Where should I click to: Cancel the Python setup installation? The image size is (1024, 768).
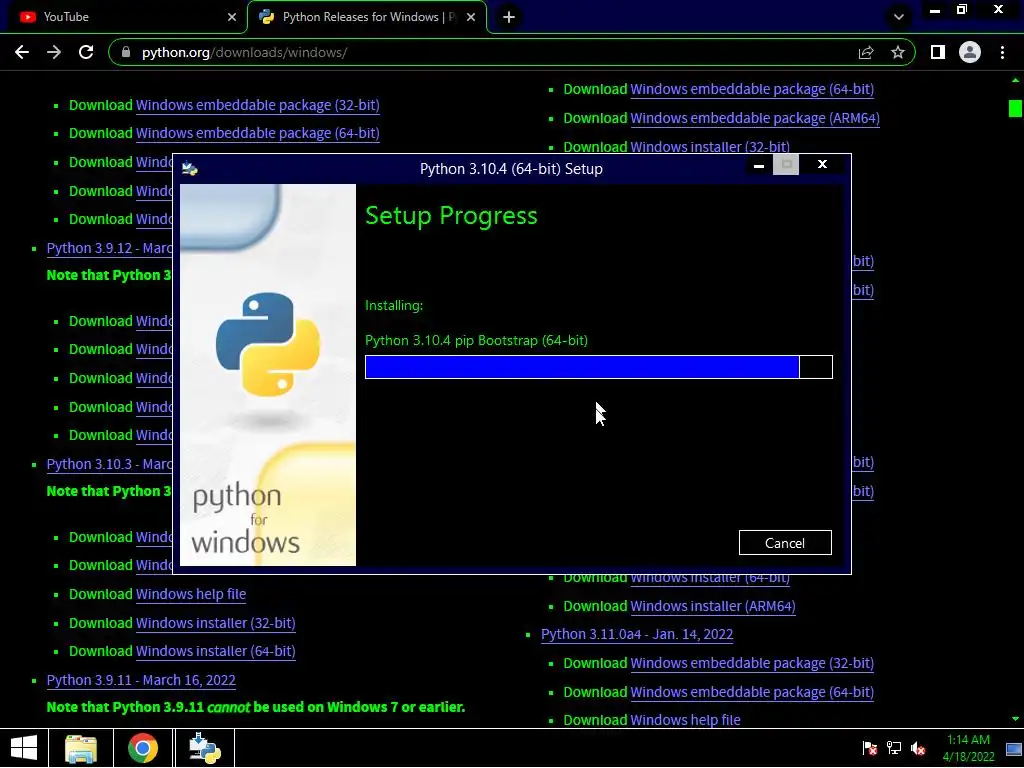tap(785, 543)
